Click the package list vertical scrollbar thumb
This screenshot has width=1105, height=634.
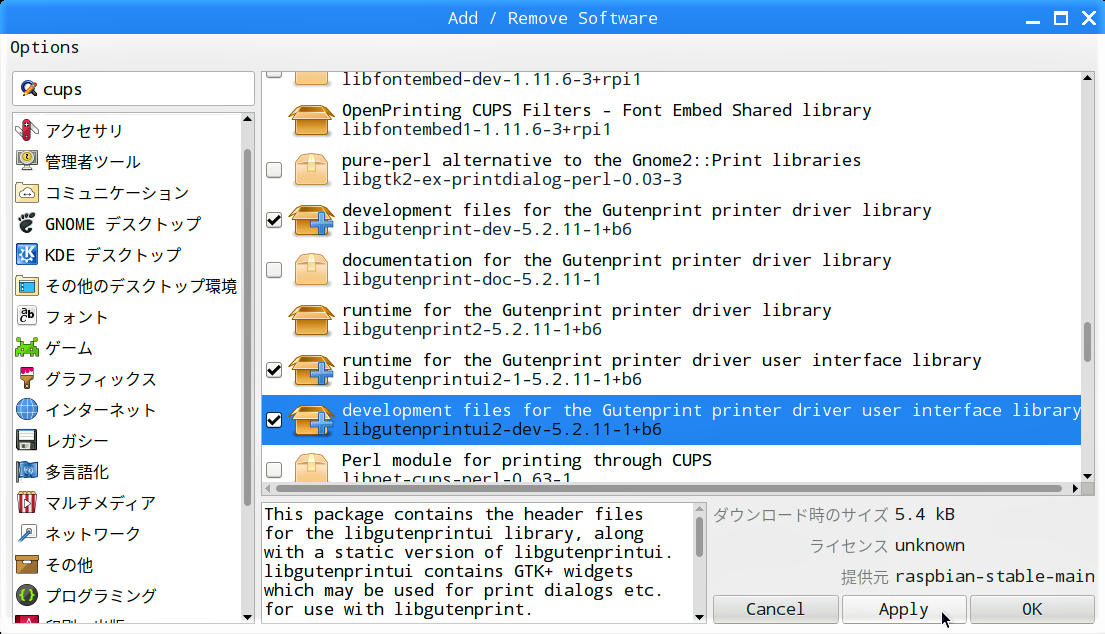[x=1087, y=341]
